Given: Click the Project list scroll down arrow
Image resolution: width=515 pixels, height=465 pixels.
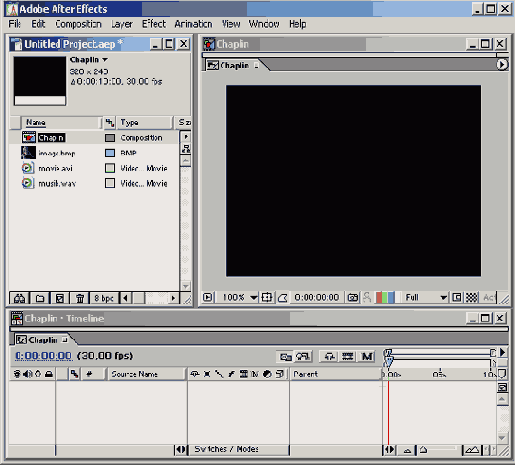Looking at the screenshot, I should [186, 286].
